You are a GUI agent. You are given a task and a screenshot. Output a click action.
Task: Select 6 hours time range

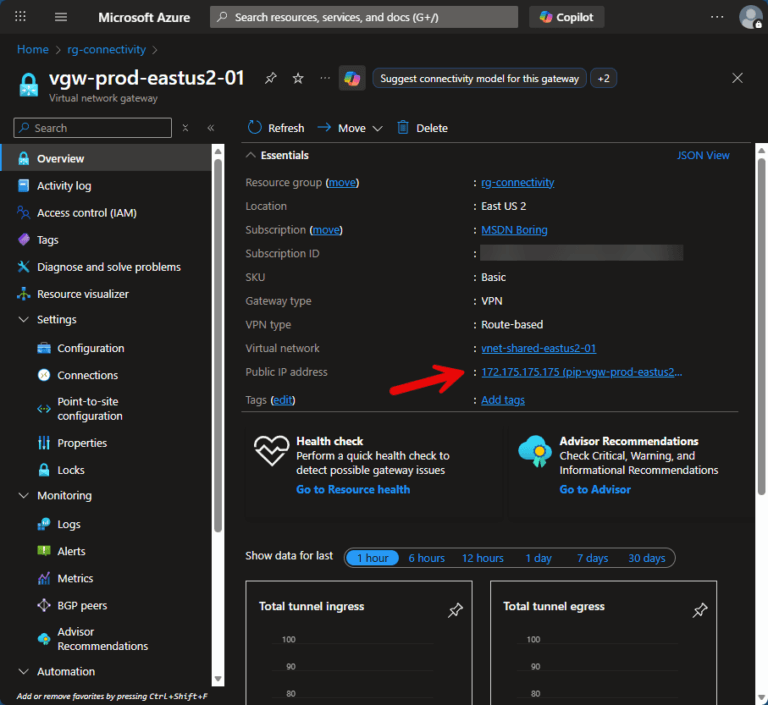click(427, 558)
